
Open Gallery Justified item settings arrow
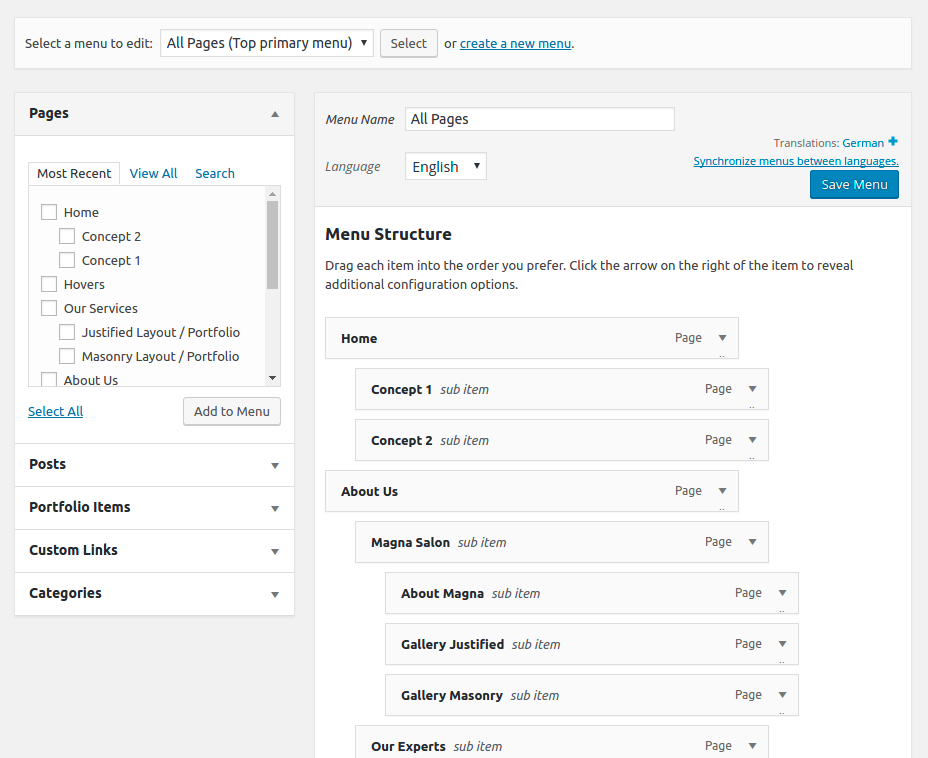pos(782,644)
